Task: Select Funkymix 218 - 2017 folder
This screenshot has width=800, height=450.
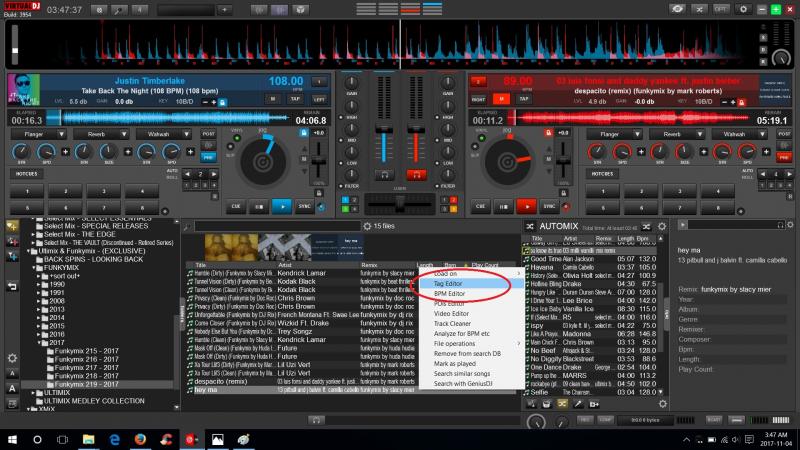Action: tap(86, 376)
